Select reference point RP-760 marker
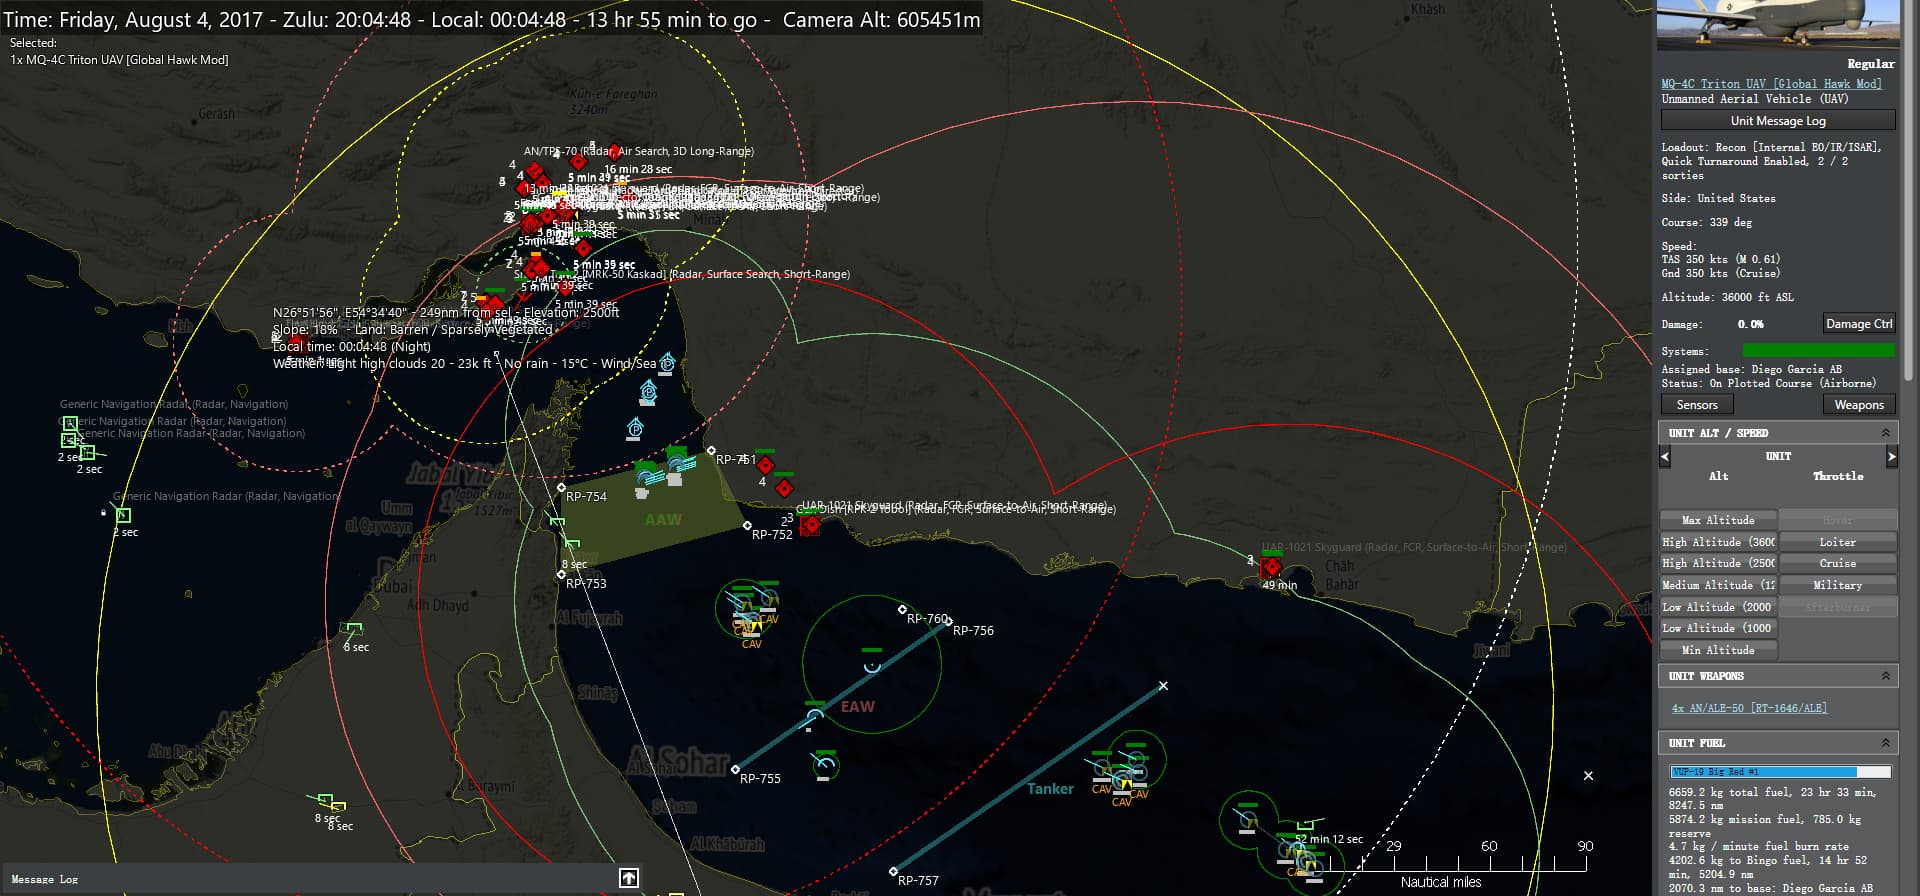Image resolution: width=1920 pixels, height=896 pixels. pyautogui.click(x=902, y=609)
